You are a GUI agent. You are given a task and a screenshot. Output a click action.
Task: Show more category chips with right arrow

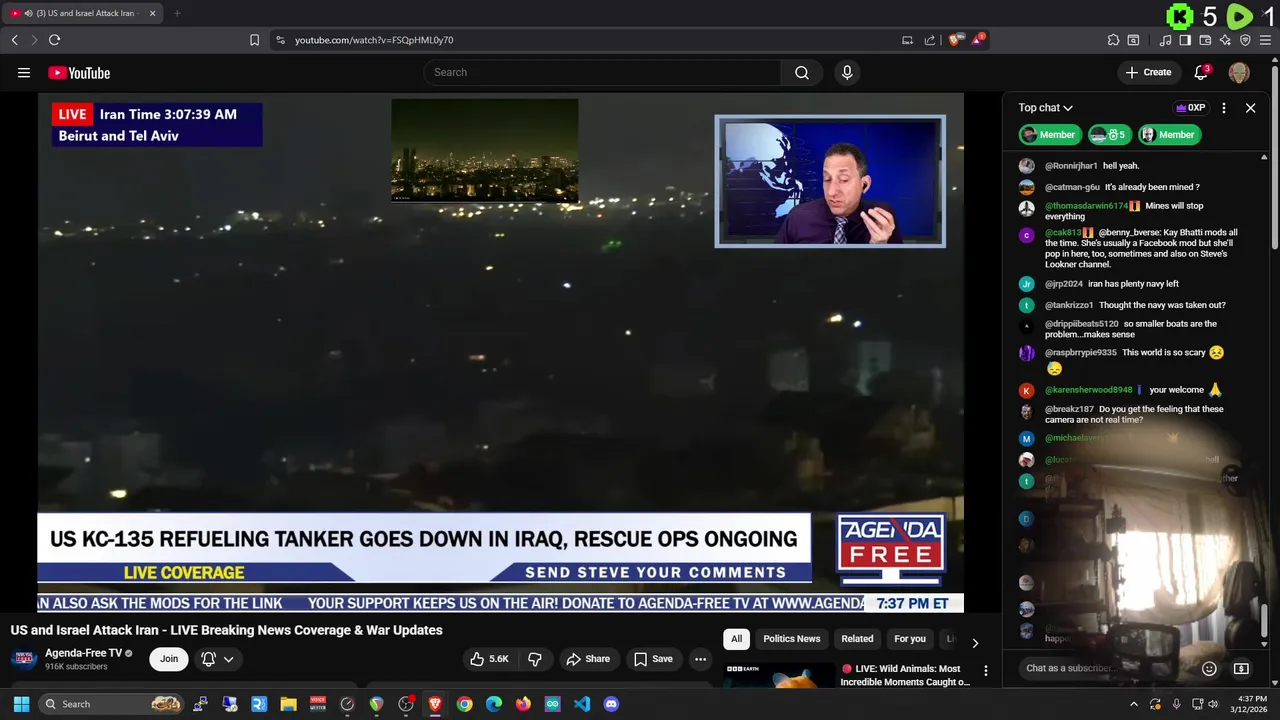coord(975,643)
